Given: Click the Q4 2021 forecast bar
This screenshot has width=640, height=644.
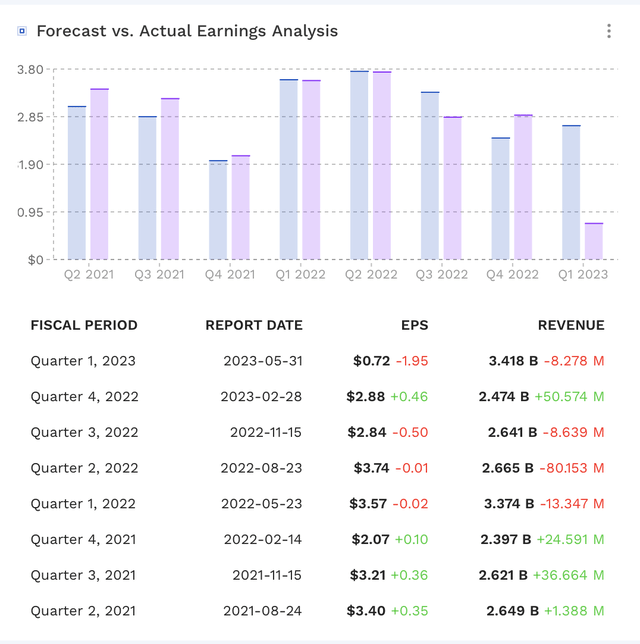Looking at the screenshot, I should point(218,209).
